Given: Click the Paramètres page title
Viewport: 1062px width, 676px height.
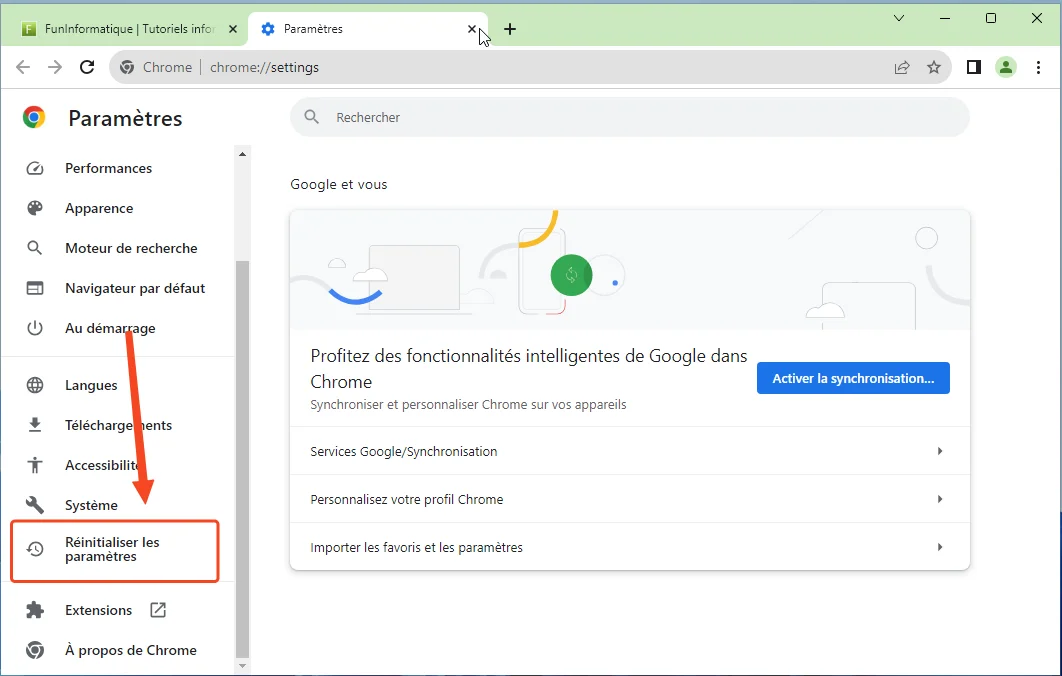Looking at the screenshot, I should (125, 119).
